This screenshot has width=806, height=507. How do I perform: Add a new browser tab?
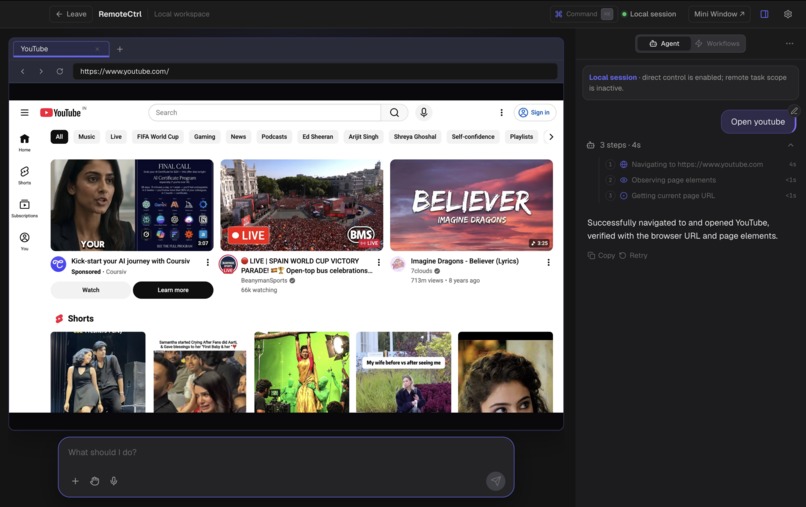[120, 49]
